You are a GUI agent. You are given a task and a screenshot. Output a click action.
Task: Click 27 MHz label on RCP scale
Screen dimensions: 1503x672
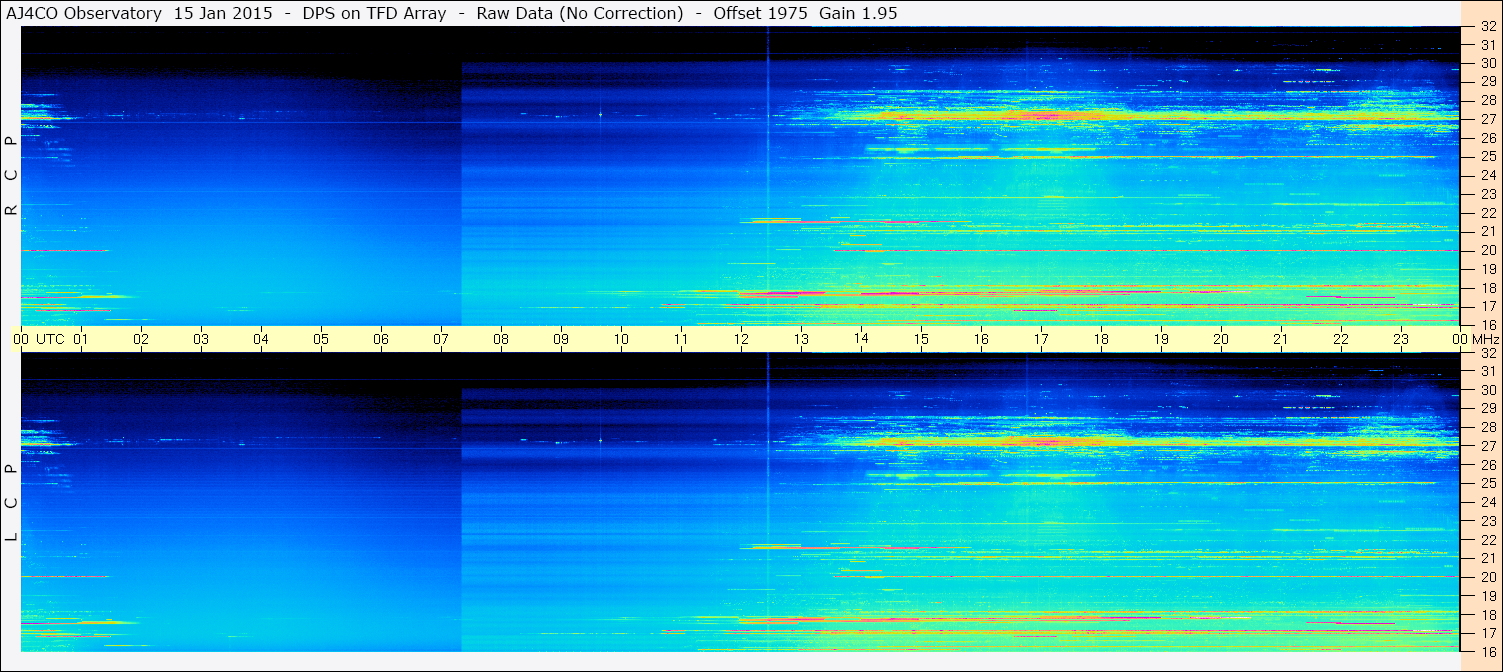click(1488, 119)
